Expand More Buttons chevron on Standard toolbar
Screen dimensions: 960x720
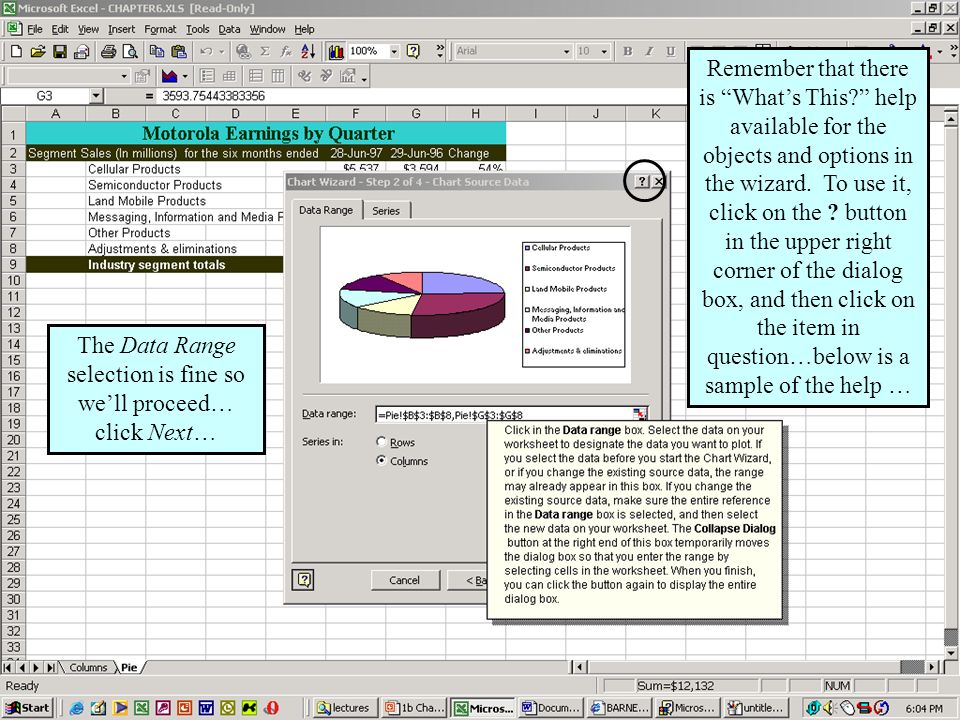tap(440, 51)
